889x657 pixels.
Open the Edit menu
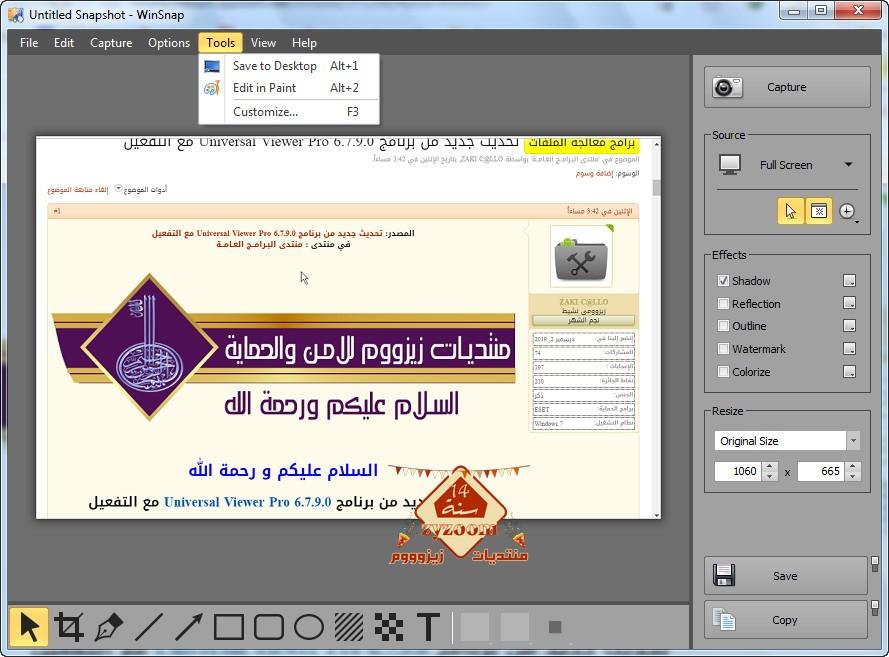64,43
